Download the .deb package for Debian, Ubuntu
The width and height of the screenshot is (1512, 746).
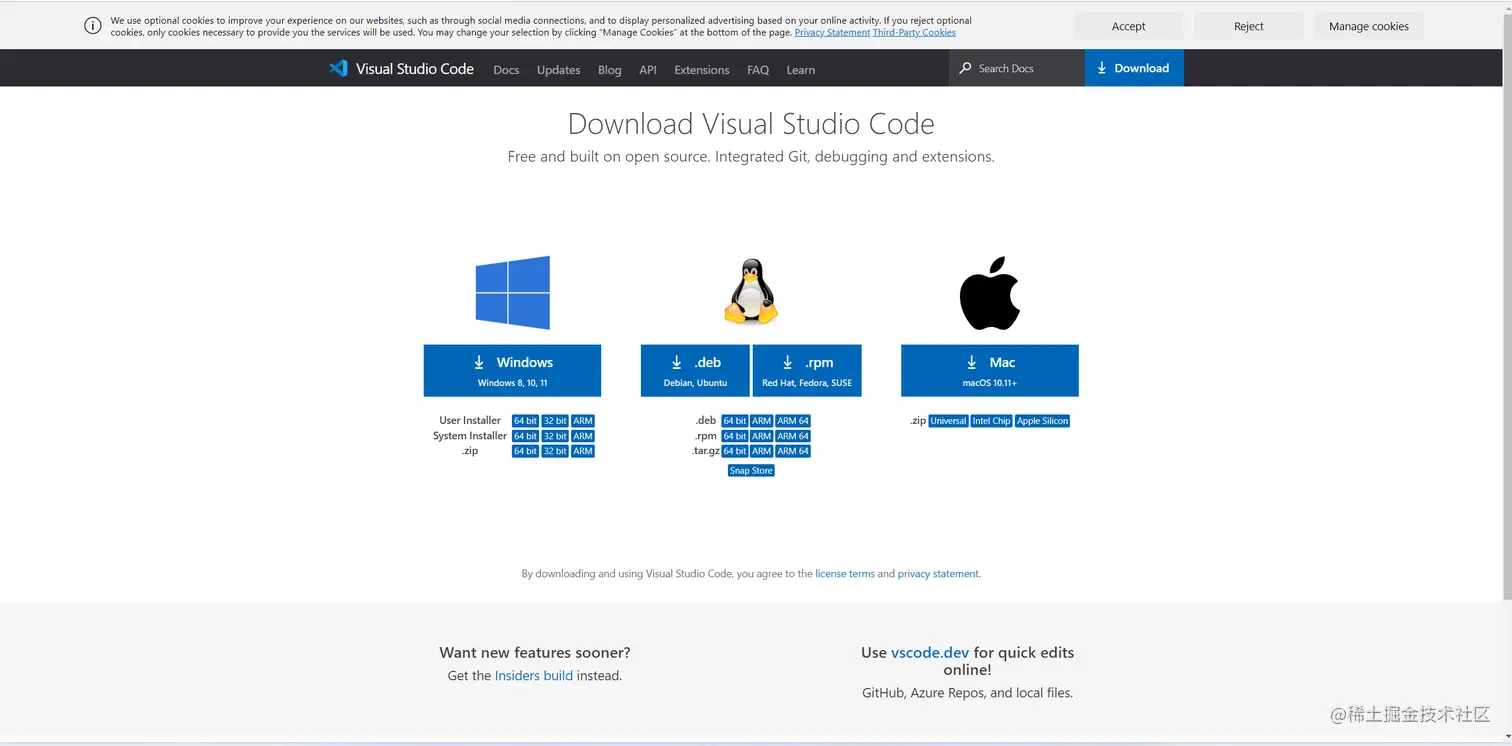695,371
